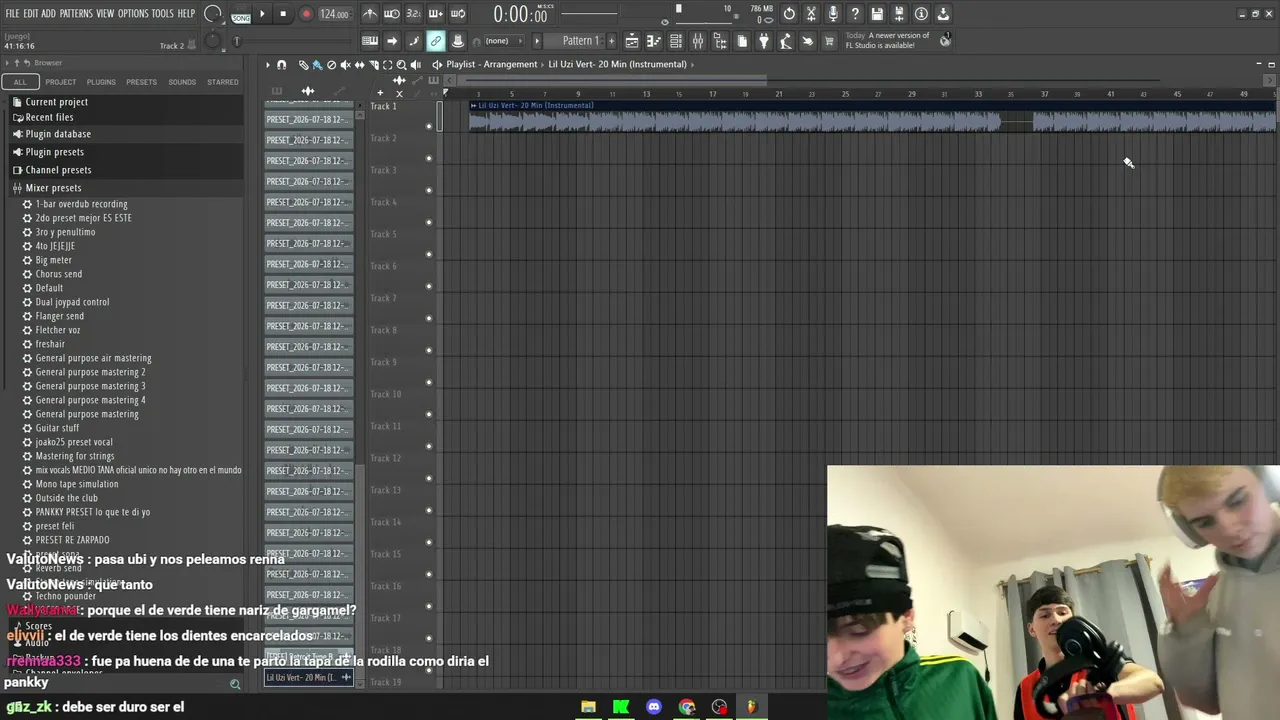The width and height of the screenshot is (1280, 720).
Task: Click the Lil Uzi Vert audio clip
Action: [x=872, y=116]
